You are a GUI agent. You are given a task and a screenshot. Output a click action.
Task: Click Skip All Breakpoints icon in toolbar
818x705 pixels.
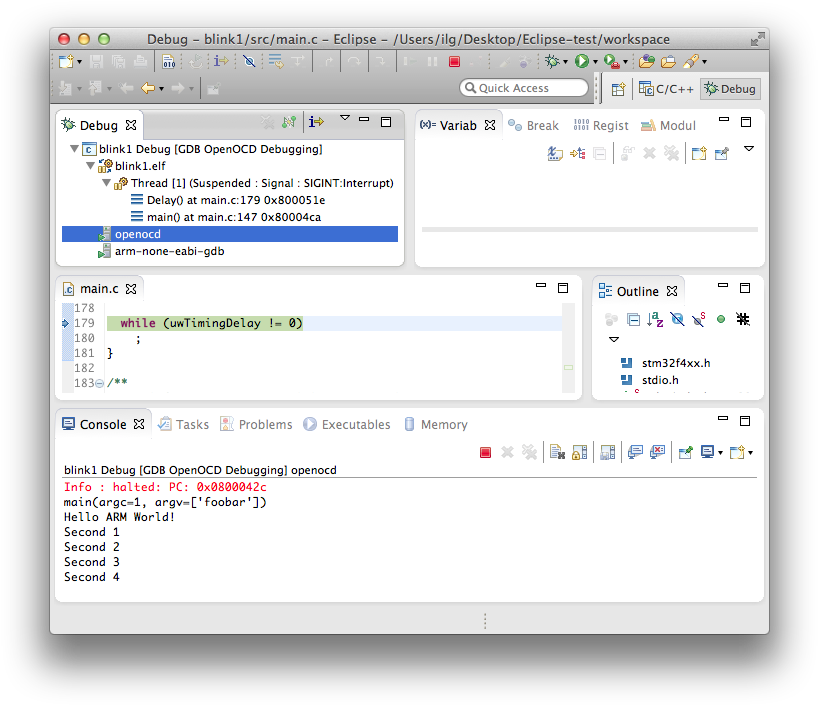coord(249,62)
